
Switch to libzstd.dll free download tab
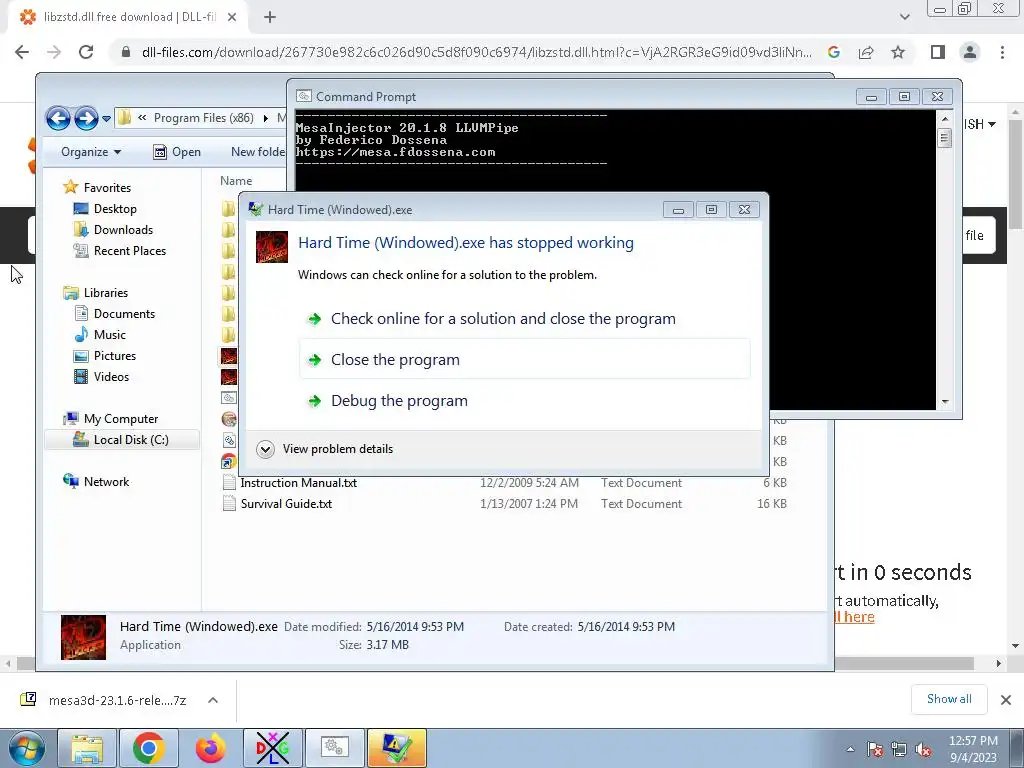click(x=129, y=17)
